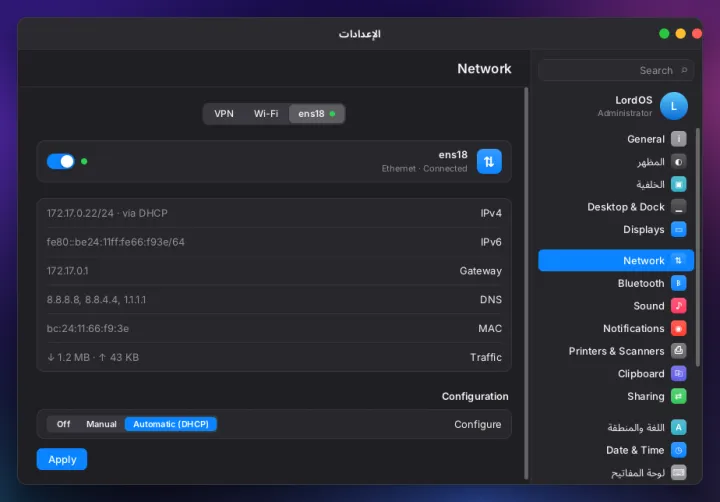Open the Clipboard purple icon

pyautogui.click(x=678, y=373)
